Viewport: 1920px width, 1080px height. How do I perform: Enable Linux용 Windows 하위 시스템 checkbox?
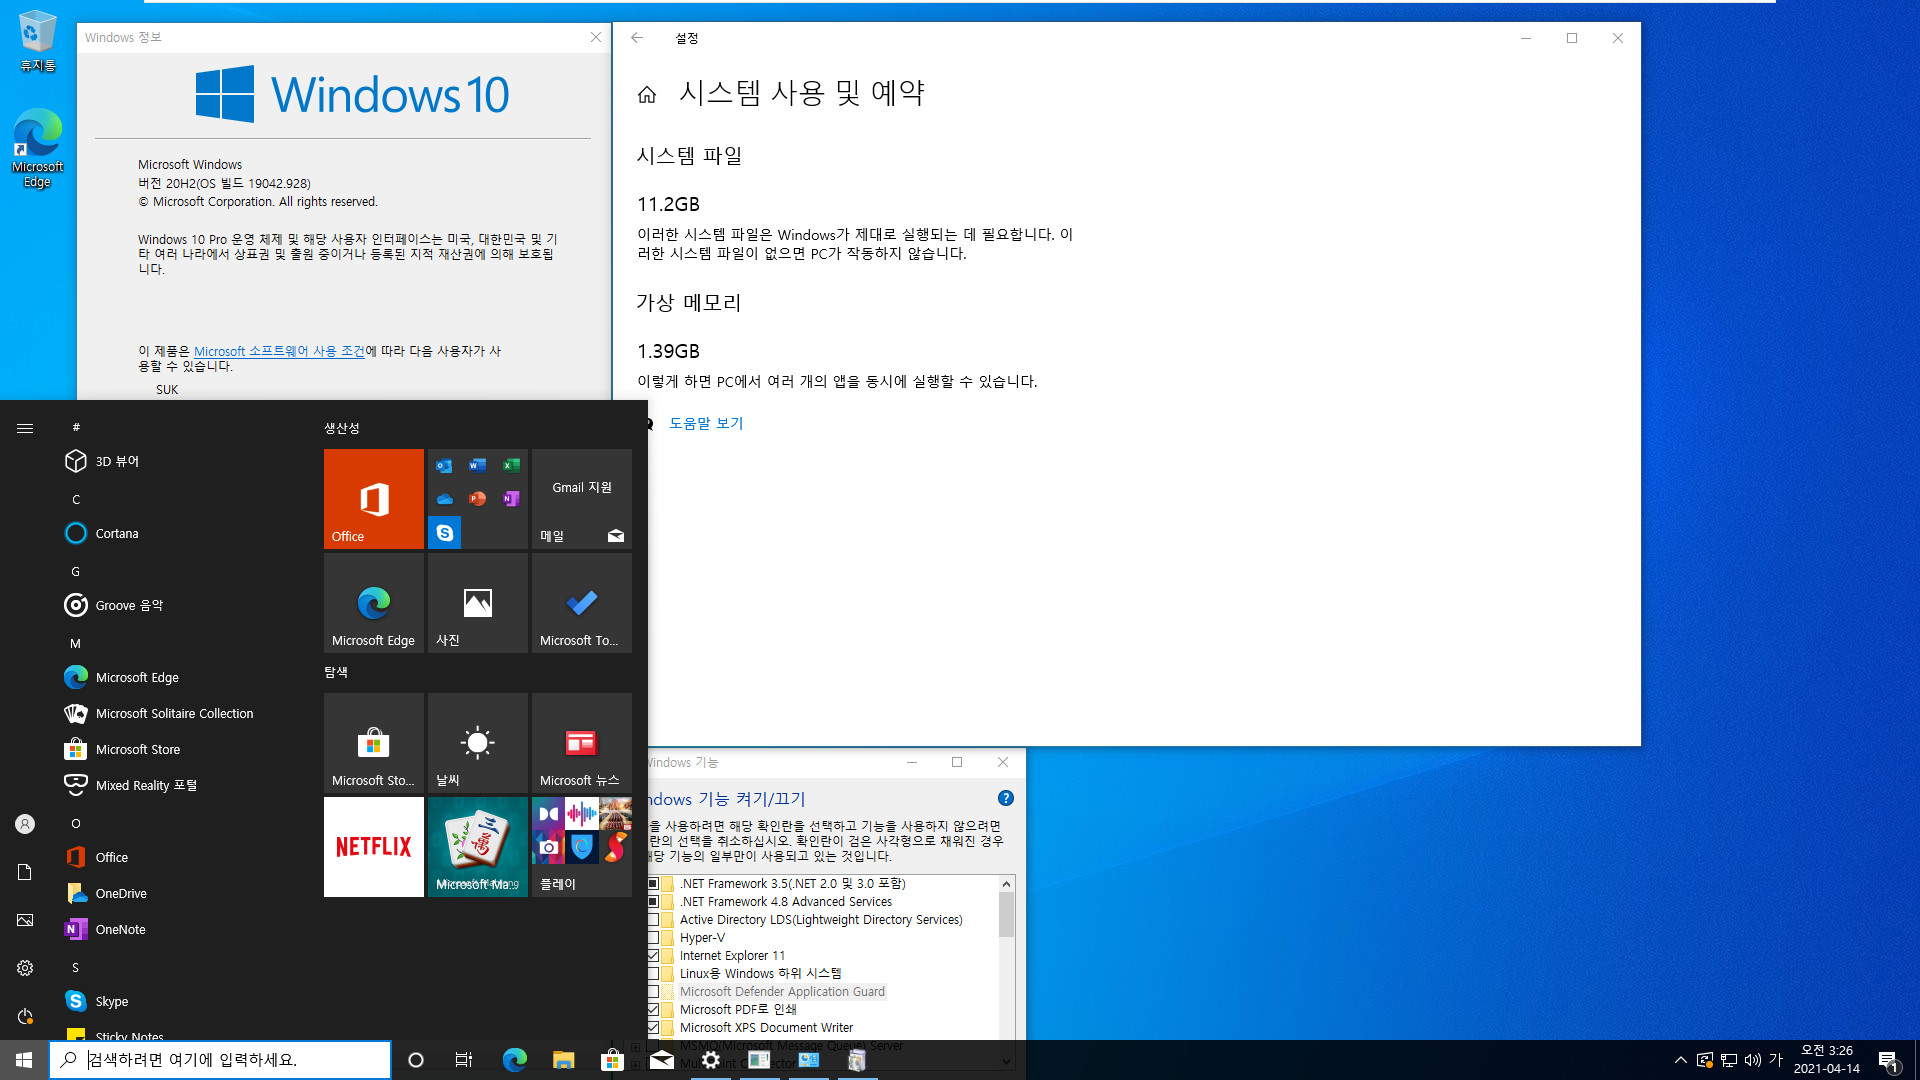click(x=653, y=974)
